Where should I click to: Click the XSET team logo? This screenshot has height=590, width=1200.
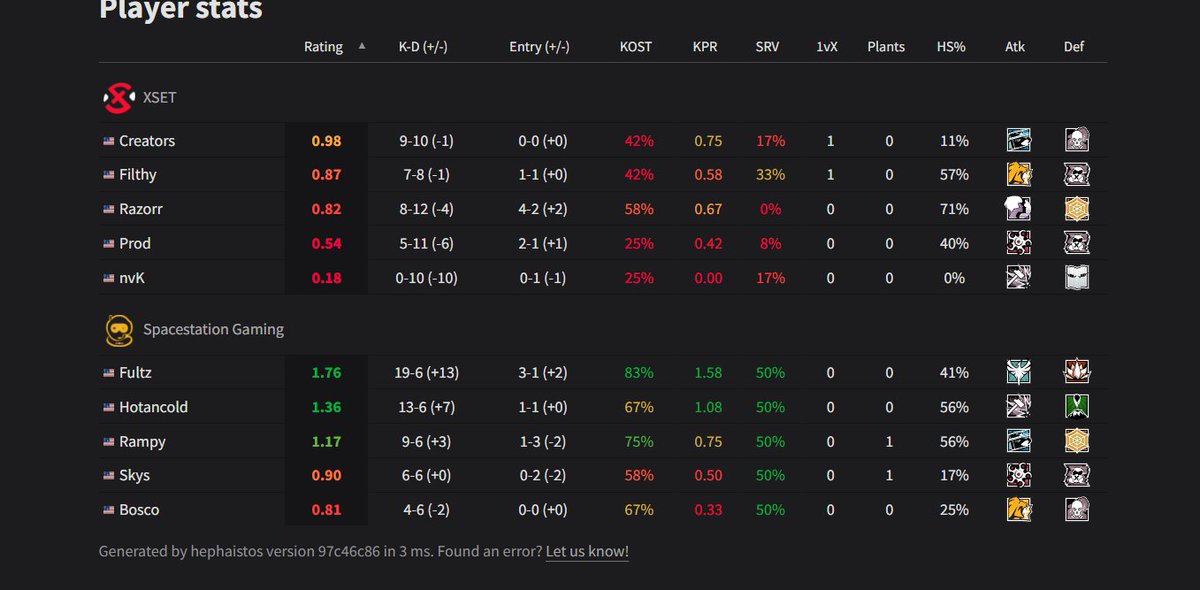coord(118,98)
